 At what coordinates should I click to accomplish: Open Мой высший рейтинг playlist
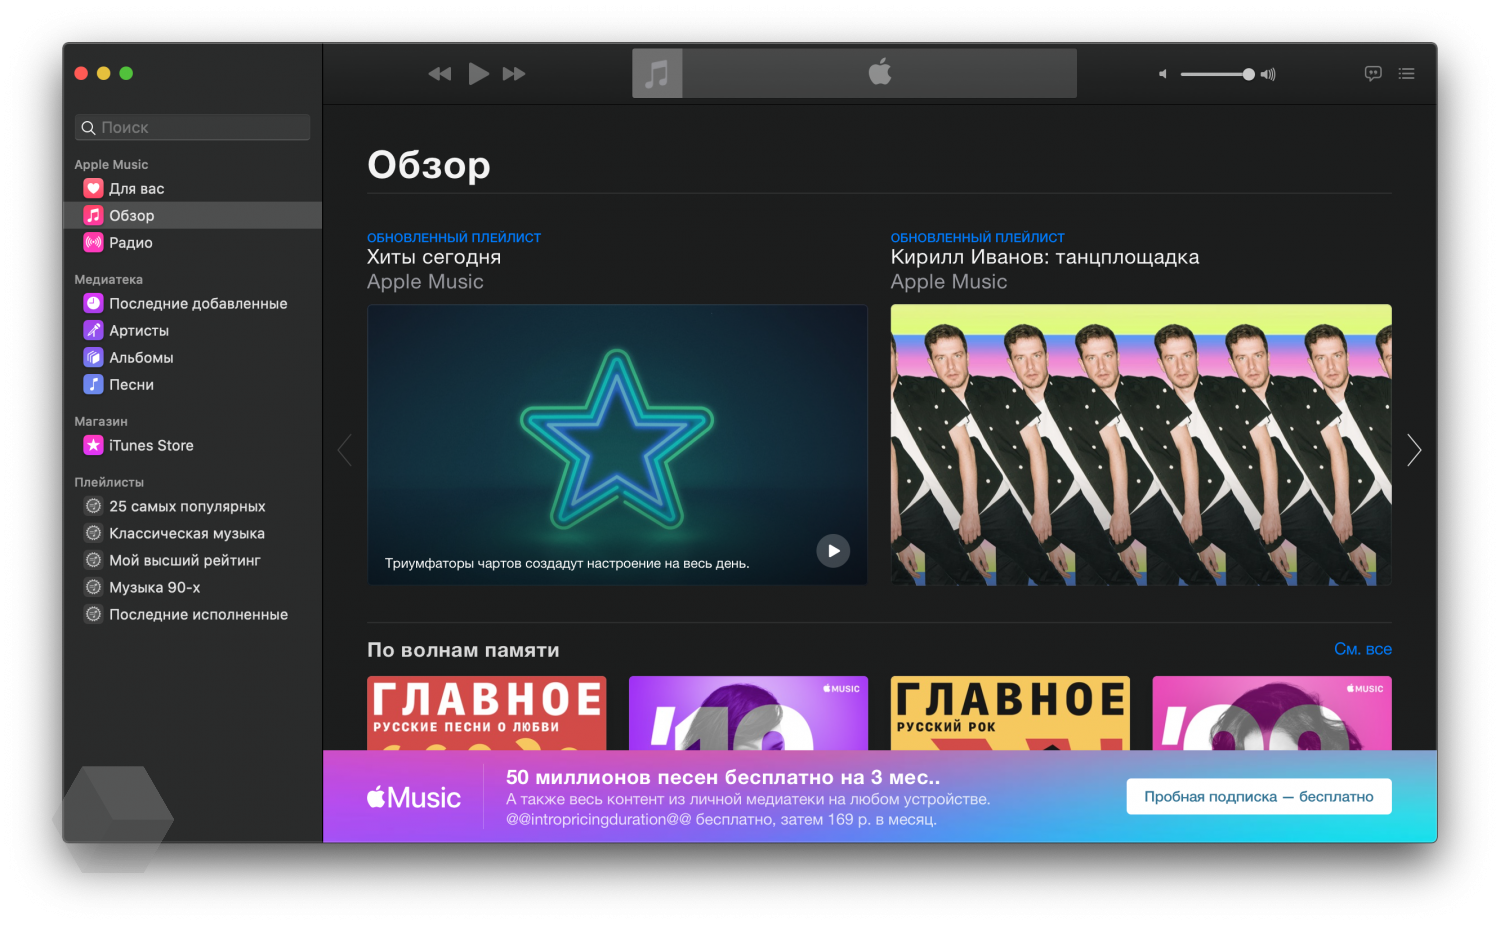(192, 560)
